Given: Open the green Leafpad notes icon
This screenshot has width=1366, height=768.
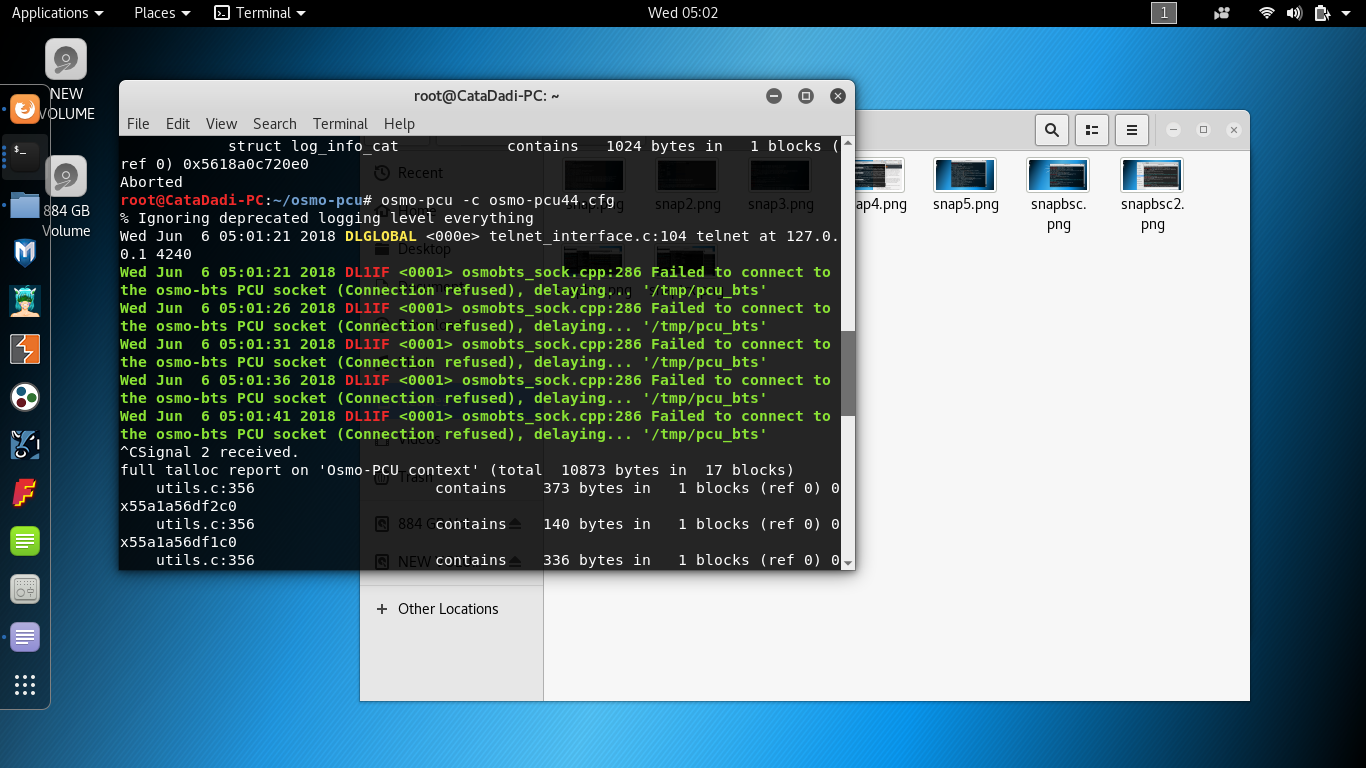Looking at the screenshot, I should [x=25, y=541].
